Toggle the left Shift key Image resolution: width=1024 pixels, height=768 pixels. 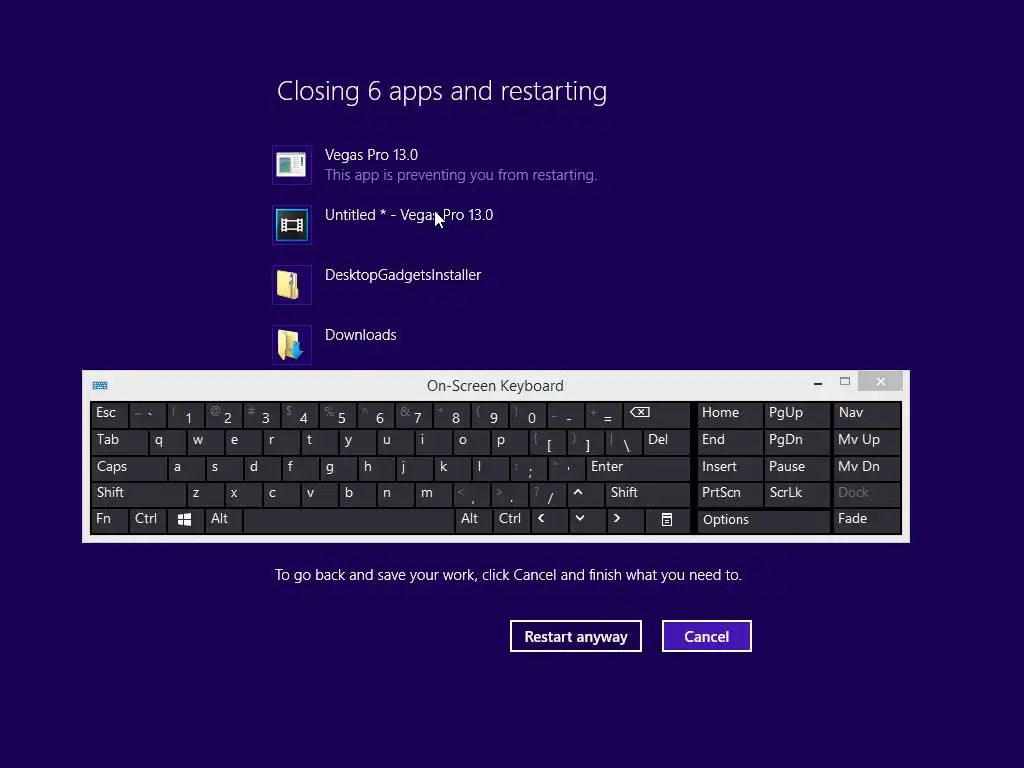pos(138,494)
